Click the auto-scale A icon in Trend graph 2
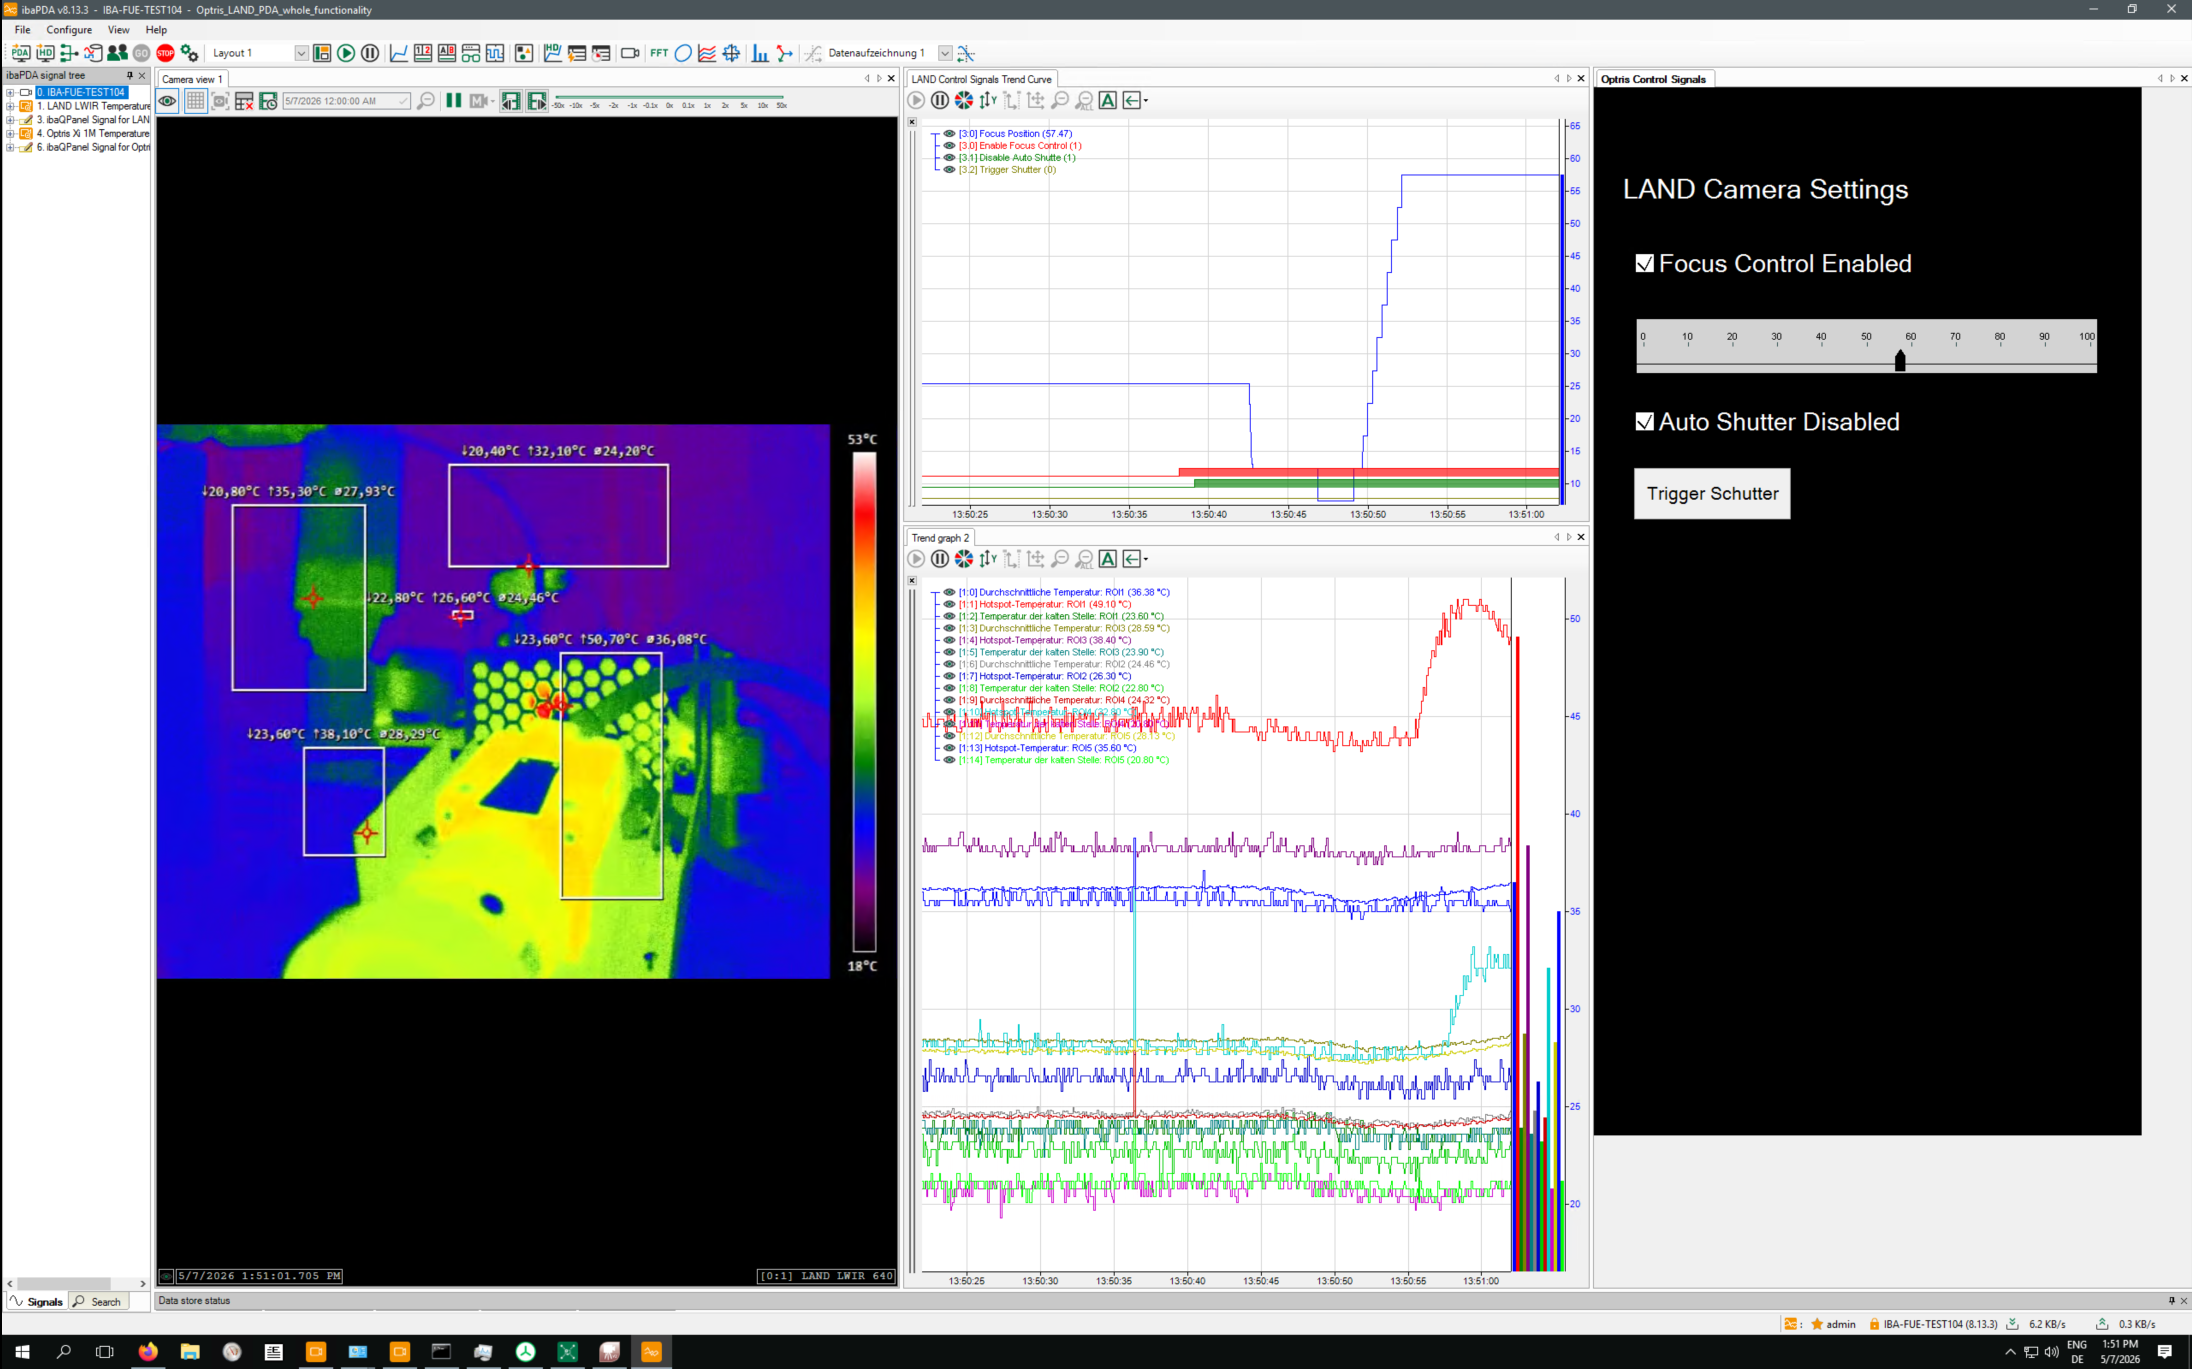This screenshot has height=1369, width=2192. [x=1108, y=559]
